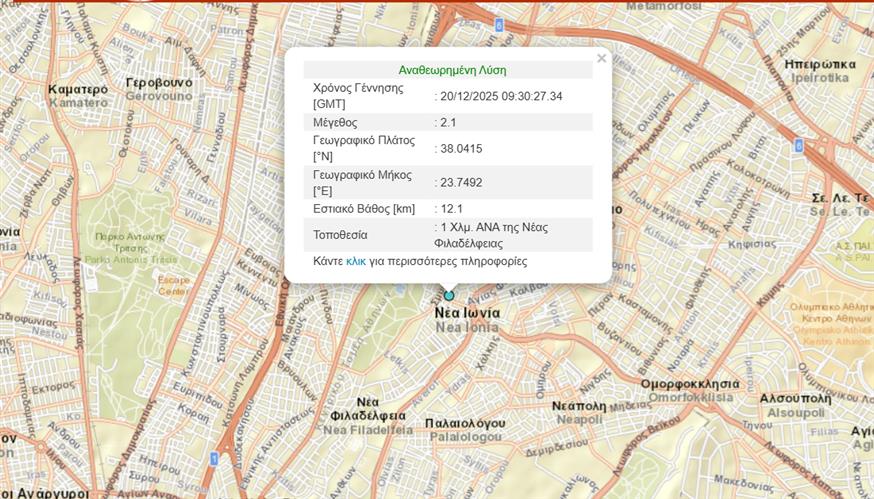
Task: Click the focal depth value 12.1
Action: [450, 209]
